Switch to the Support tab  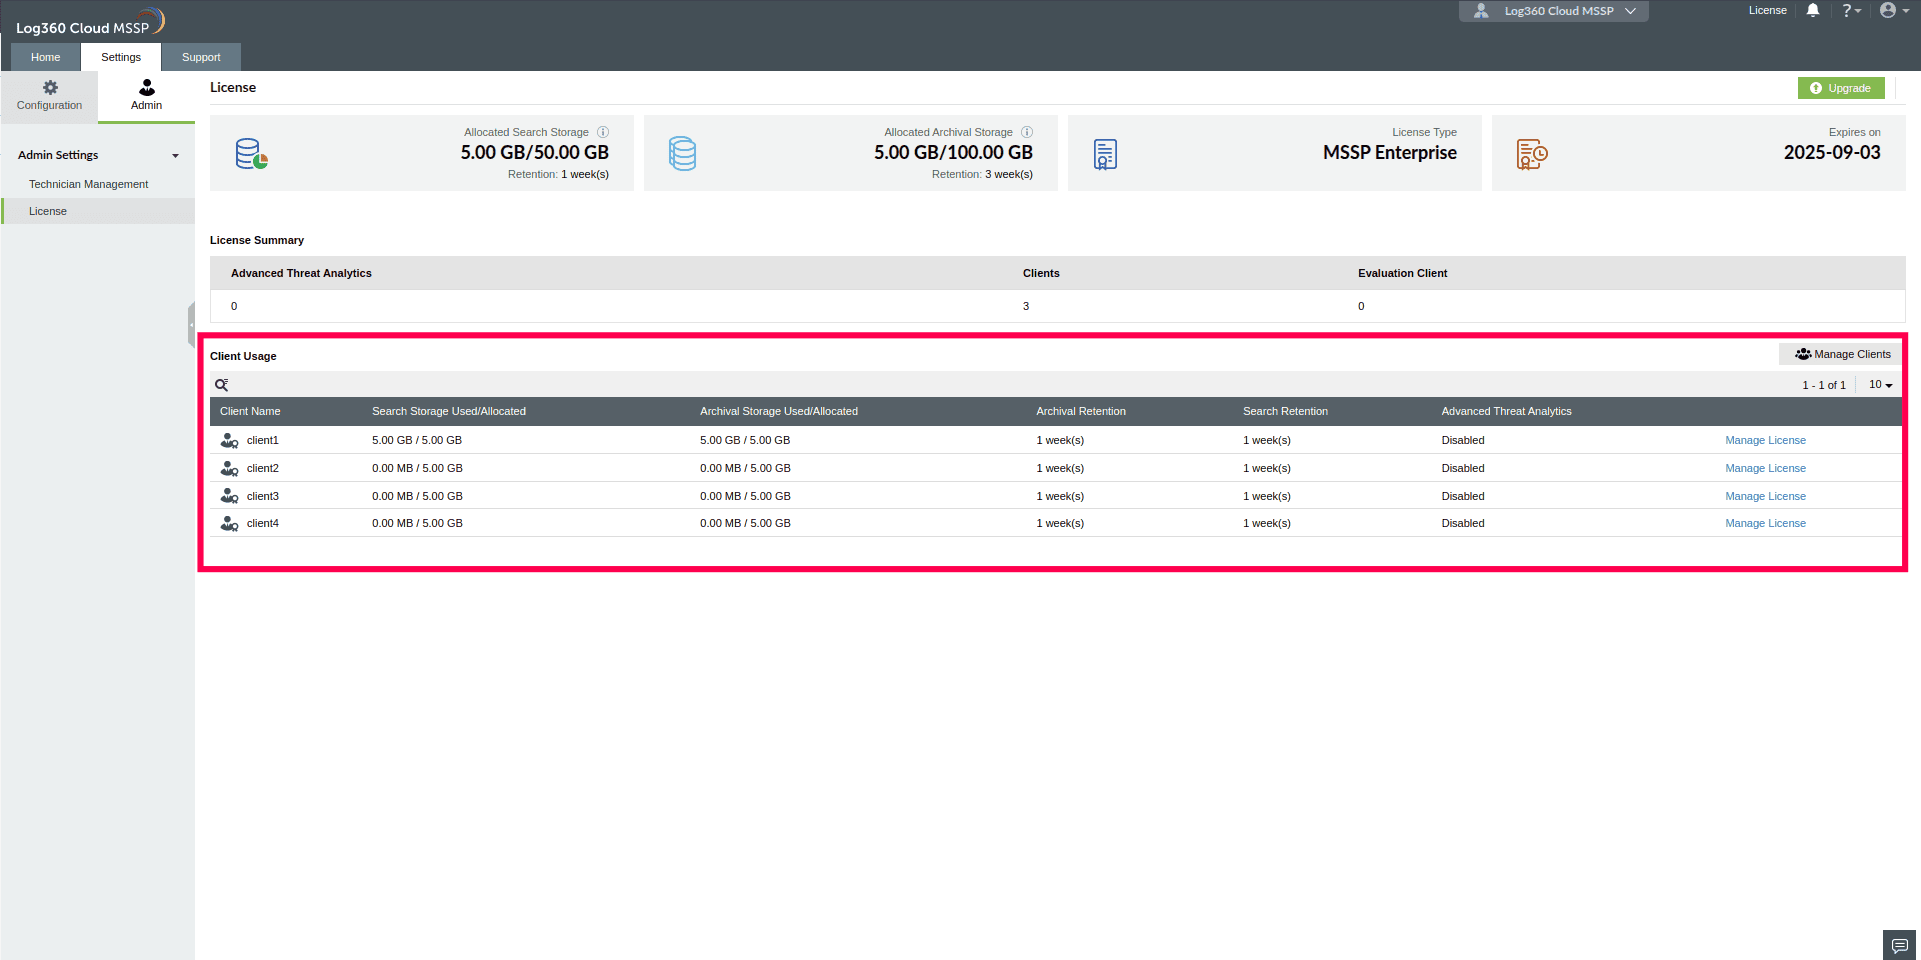point(201,57)
